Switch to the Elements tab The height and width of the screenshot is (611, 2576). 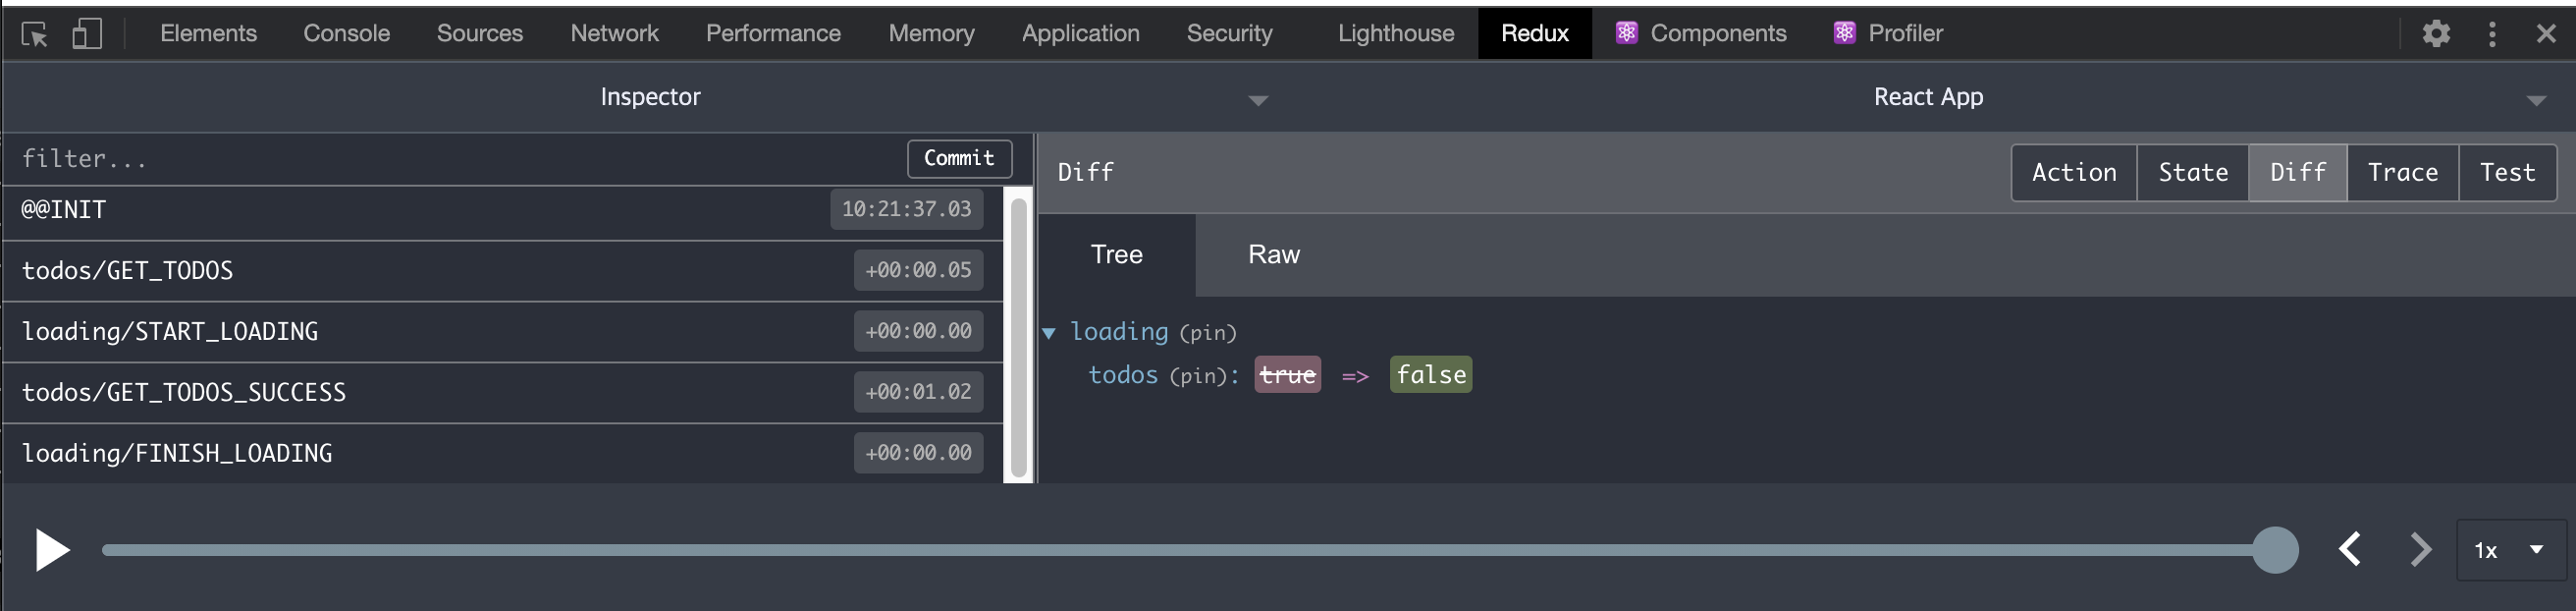[208, 33]
